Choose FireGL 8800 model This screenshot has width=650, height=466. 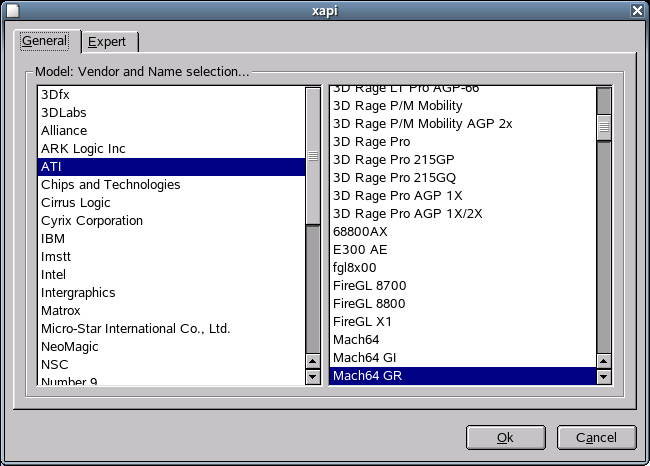click(x=463, y=303)
